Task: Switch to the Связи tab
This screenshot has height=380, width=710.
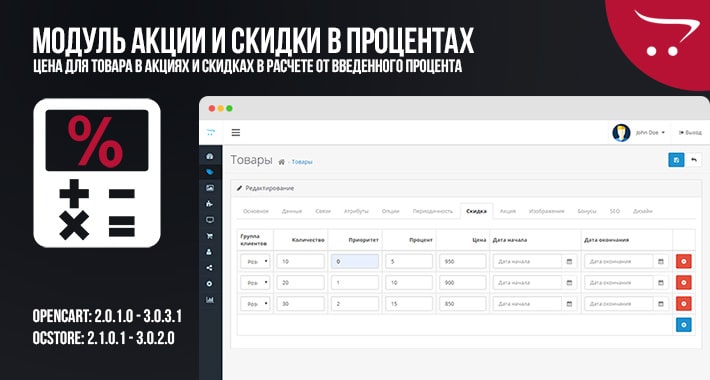Action: point(323,211)
